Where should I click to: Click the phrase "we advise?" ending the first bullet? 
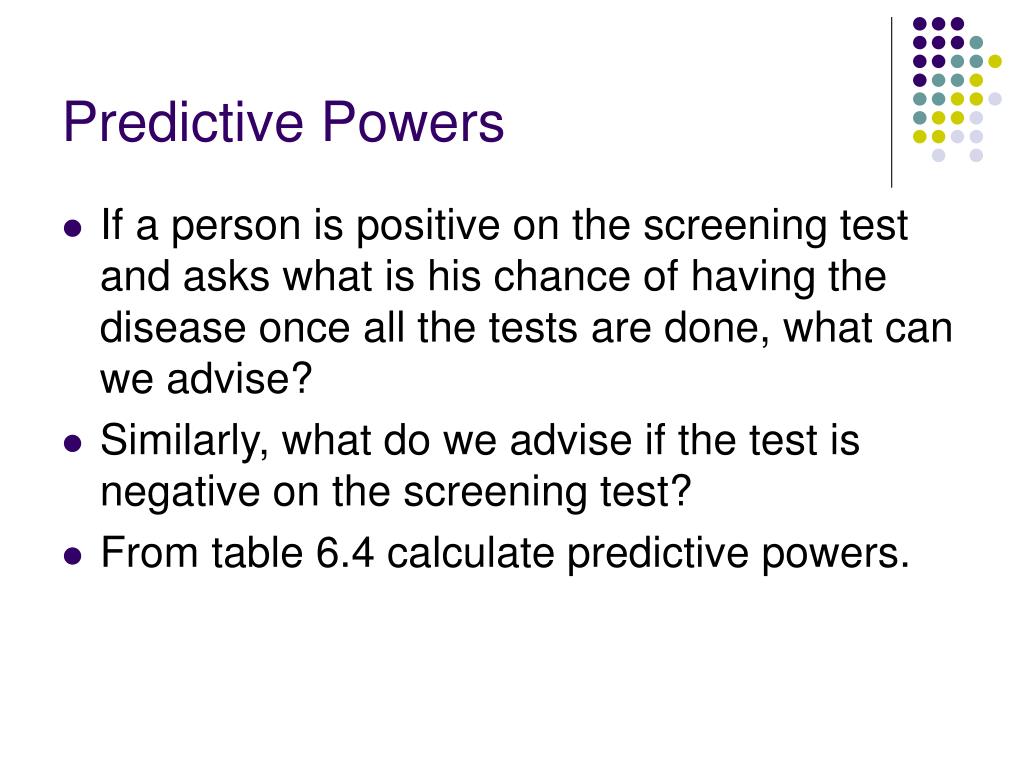click(x=206, y=379)
